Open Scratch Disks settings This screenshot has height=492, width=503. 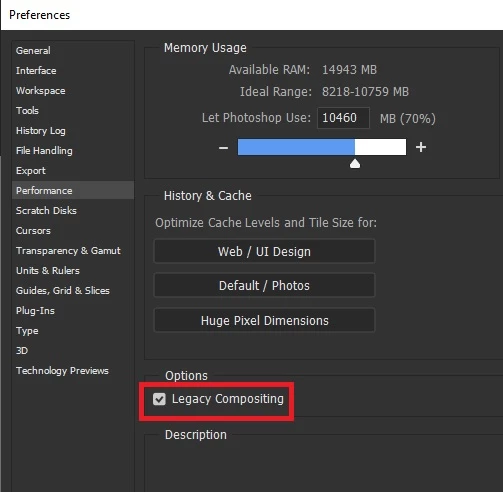tap(46, 211)
